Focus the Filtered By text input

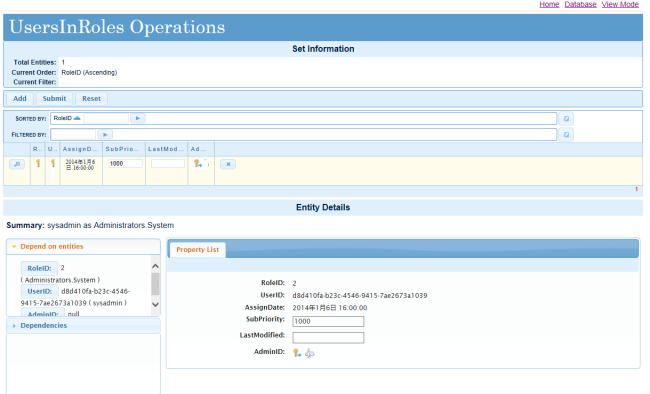pos(73,134)
